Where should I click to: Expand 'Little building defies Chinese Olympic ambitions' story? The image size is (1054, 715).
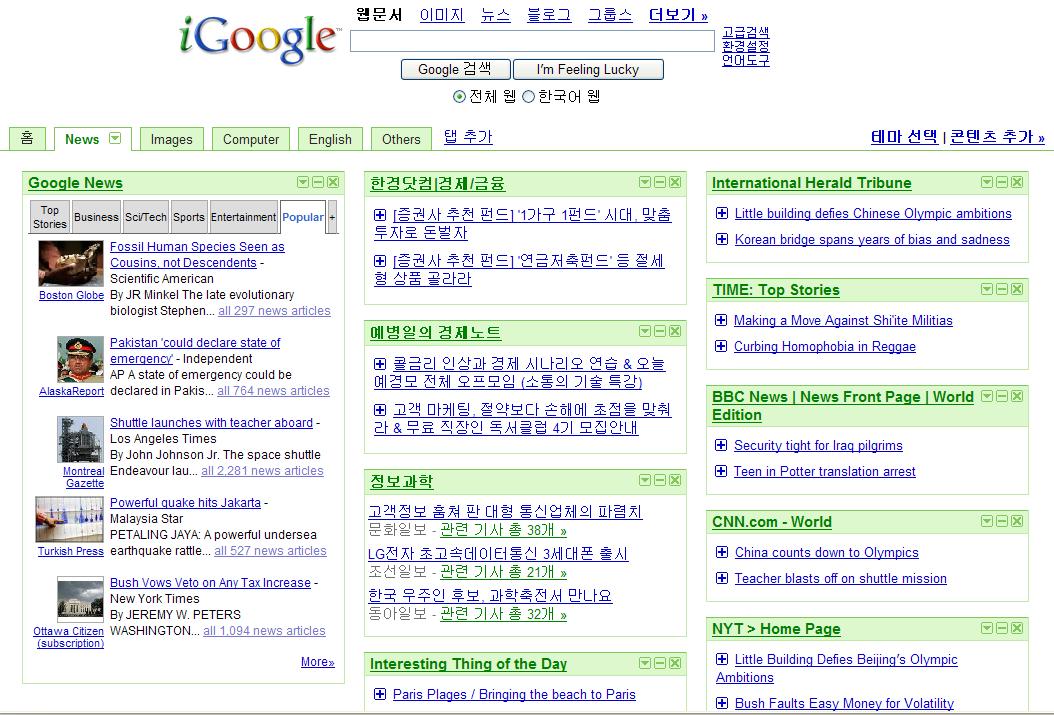(722, 213)
